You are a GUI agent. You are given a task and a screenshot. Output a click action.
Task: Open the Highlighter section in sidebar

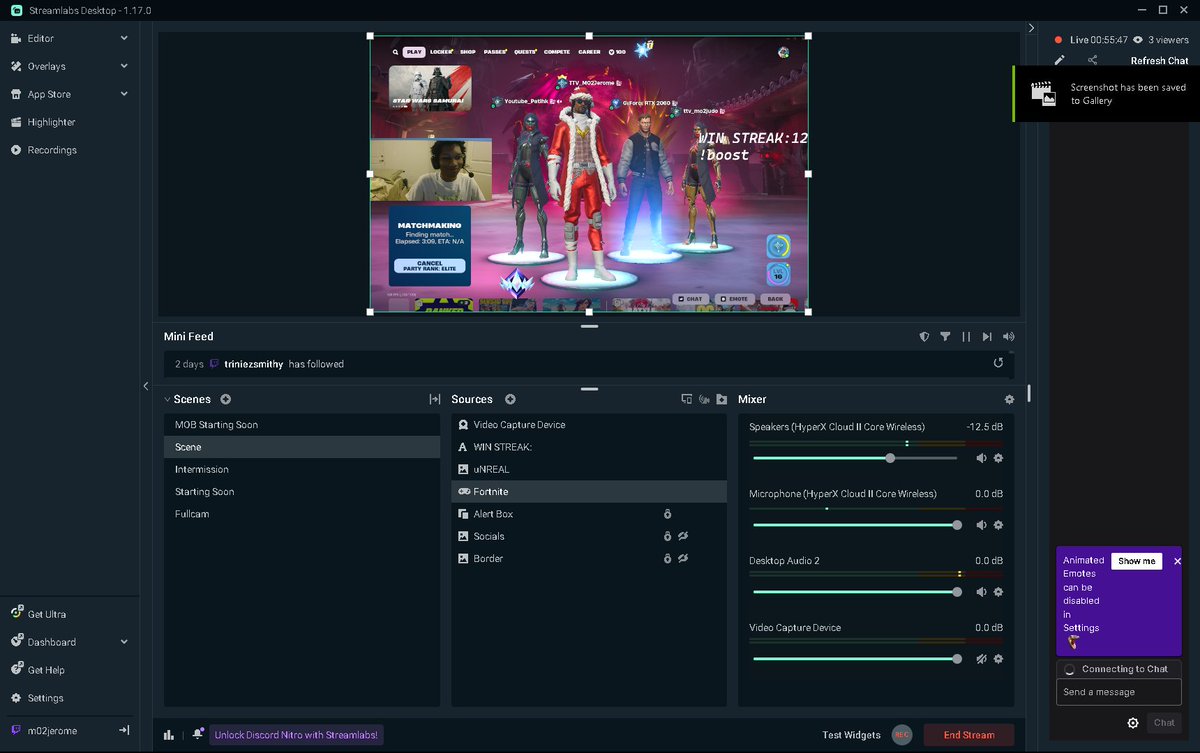(43, 122)
